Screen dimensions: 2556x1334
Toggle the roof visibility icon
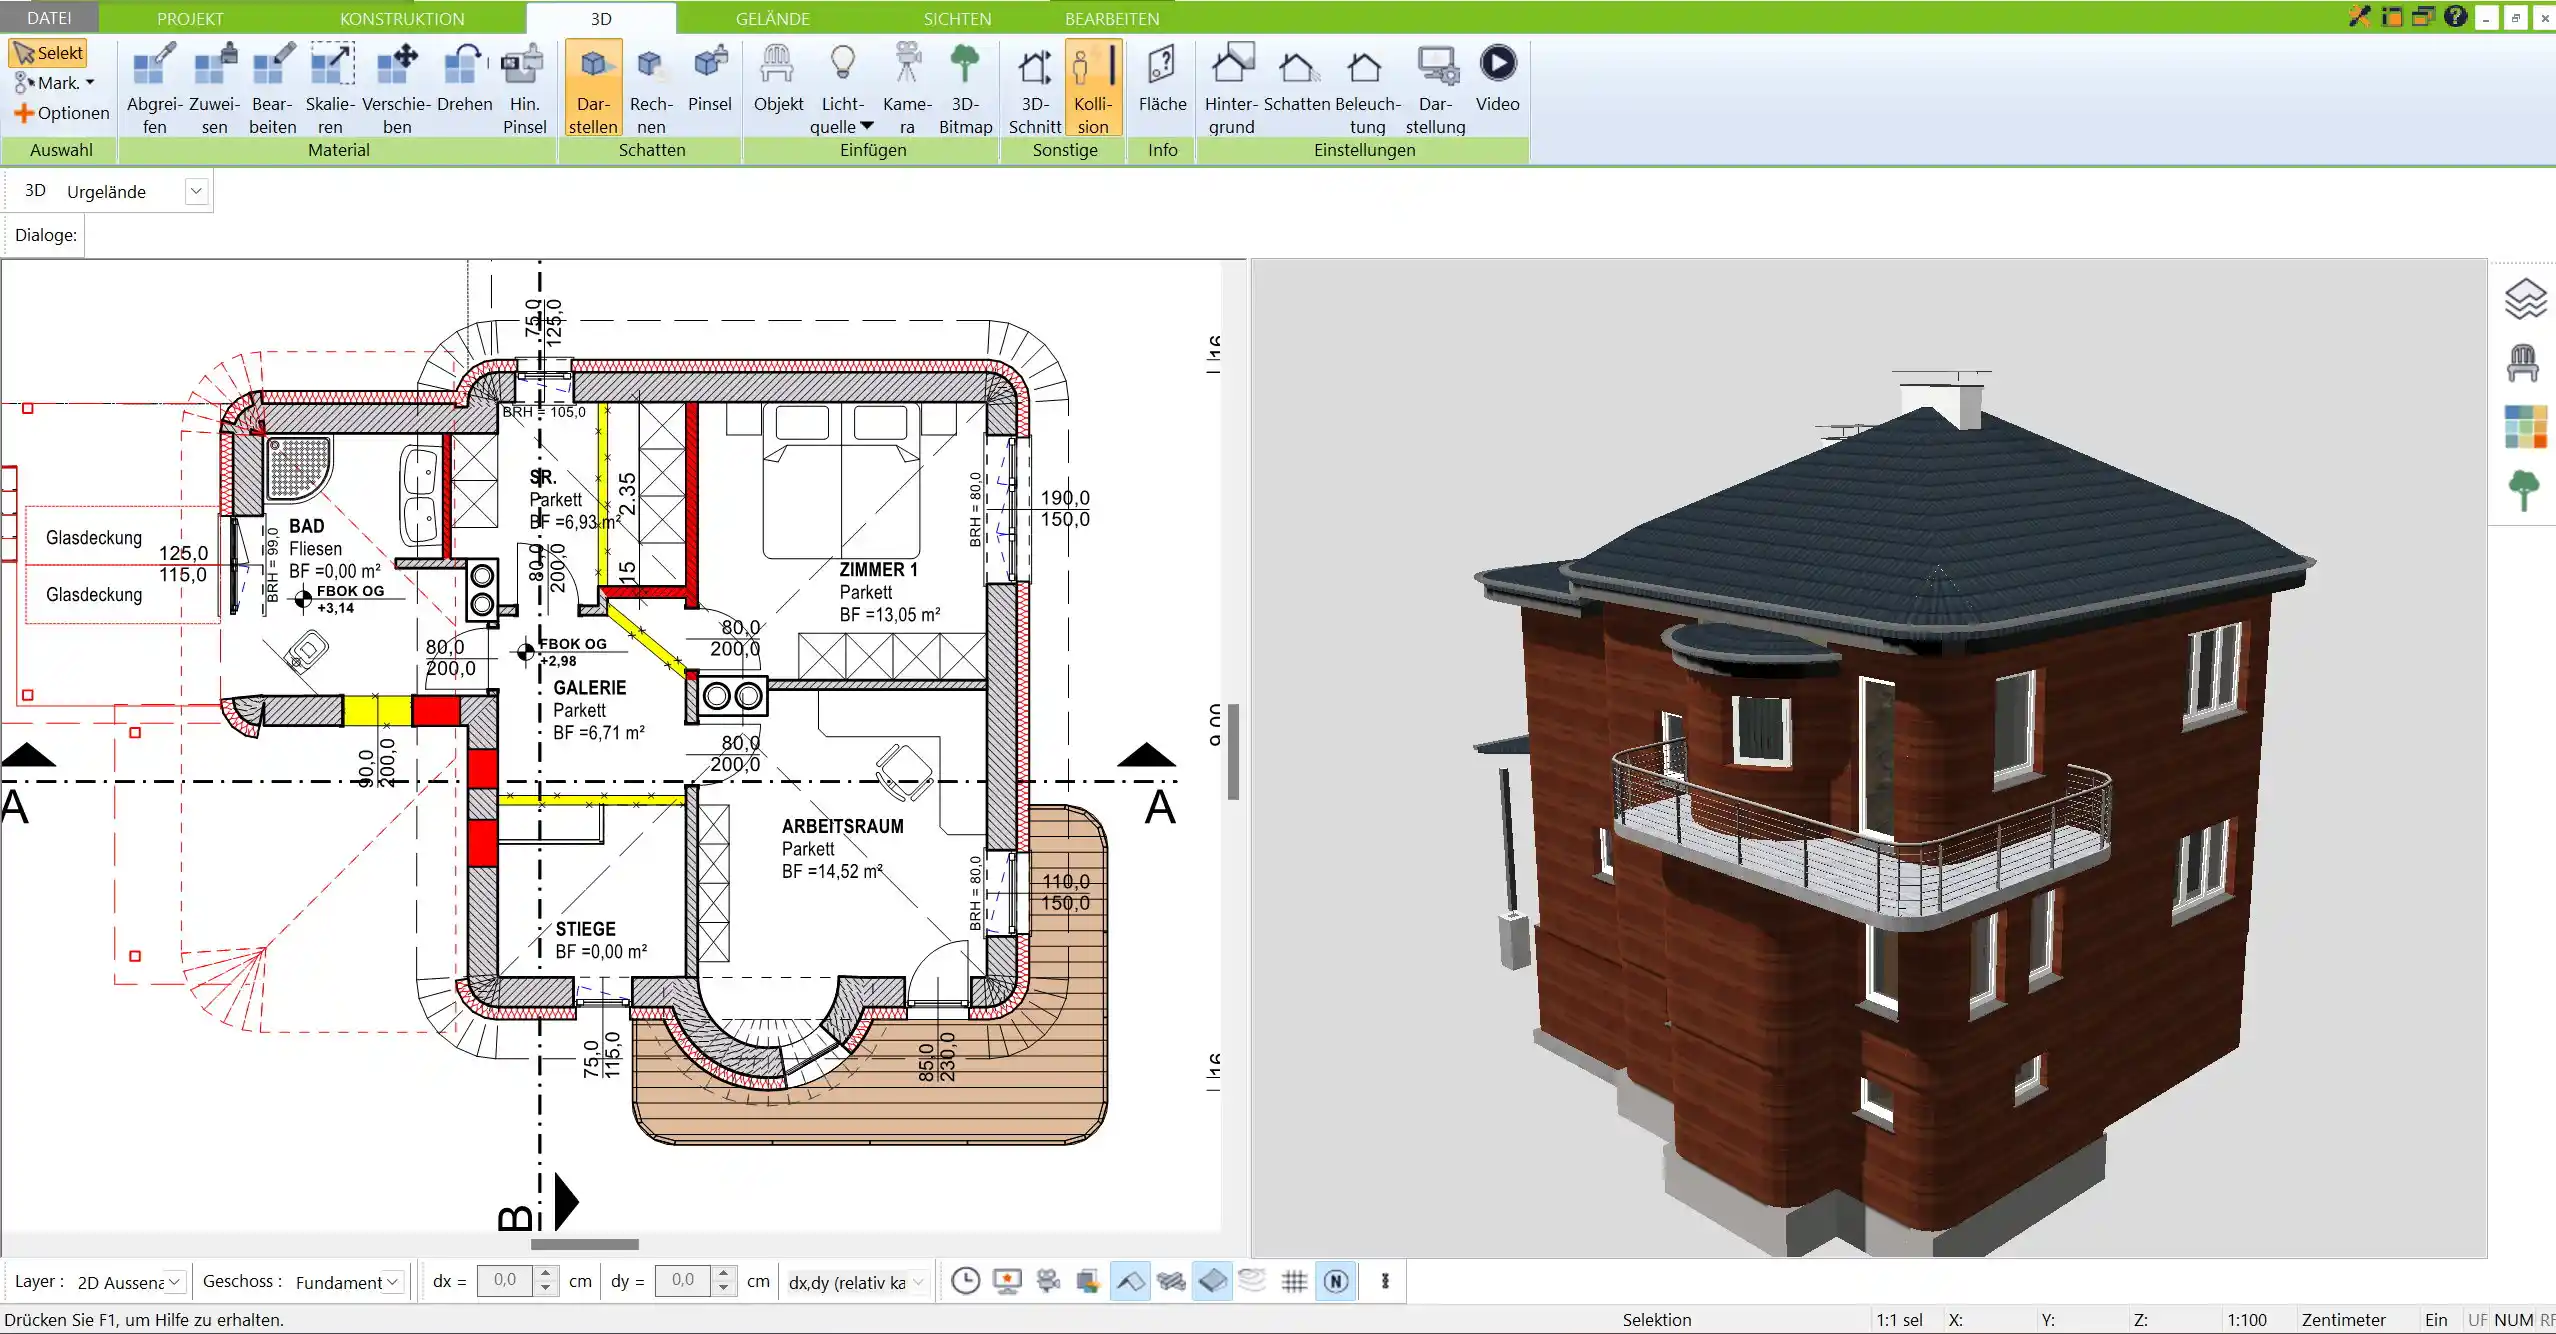pyautogui.click(x=1130, y=1281)
